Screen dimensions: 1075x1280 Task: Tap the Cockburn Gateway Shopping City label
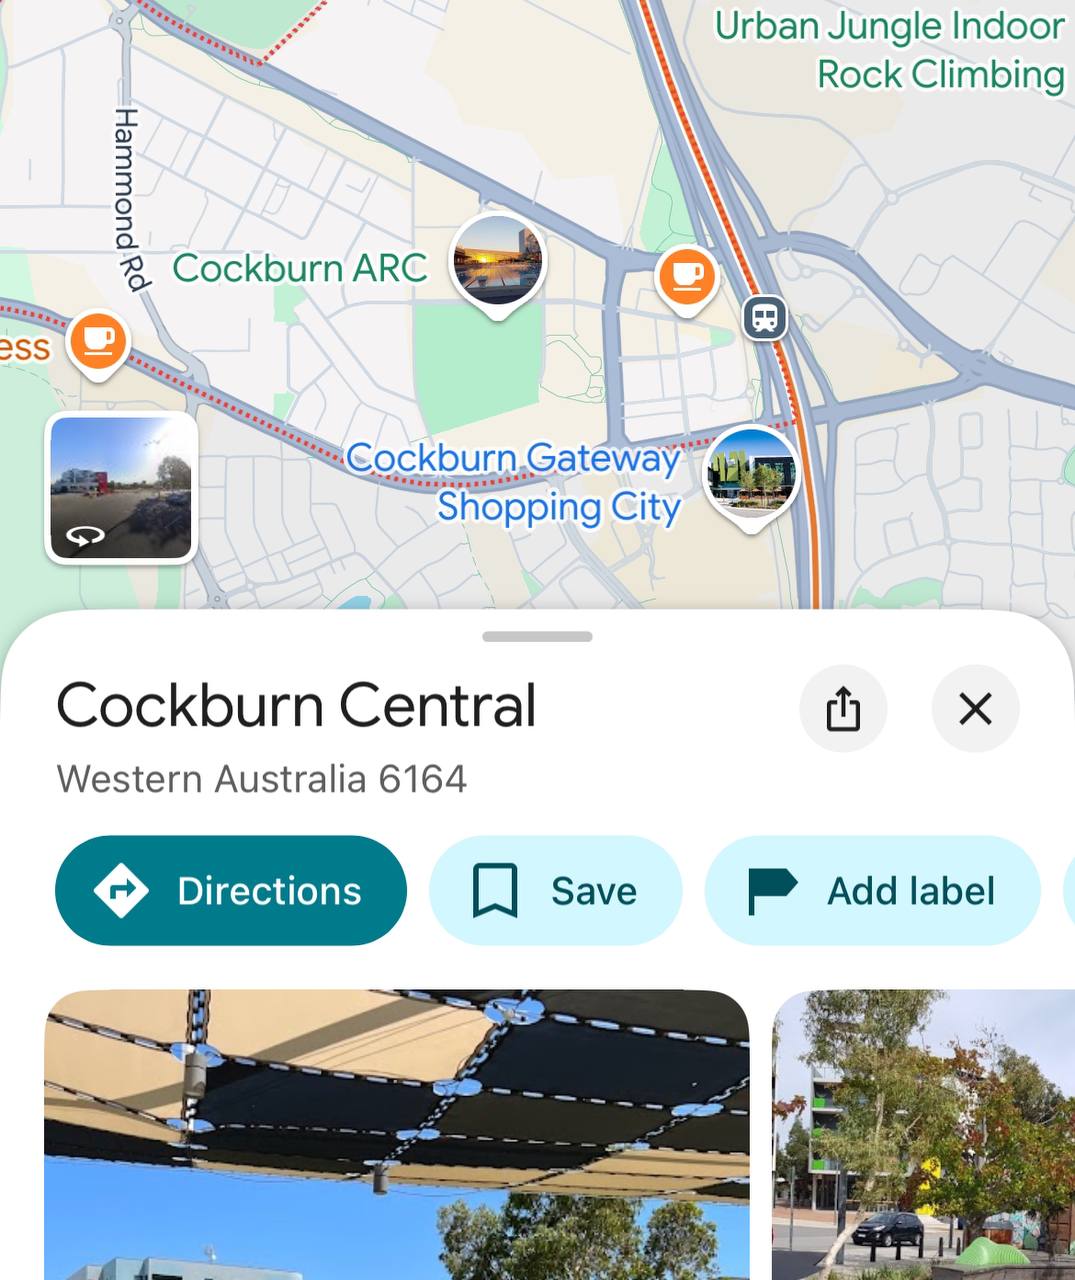[x=513, y=482]
